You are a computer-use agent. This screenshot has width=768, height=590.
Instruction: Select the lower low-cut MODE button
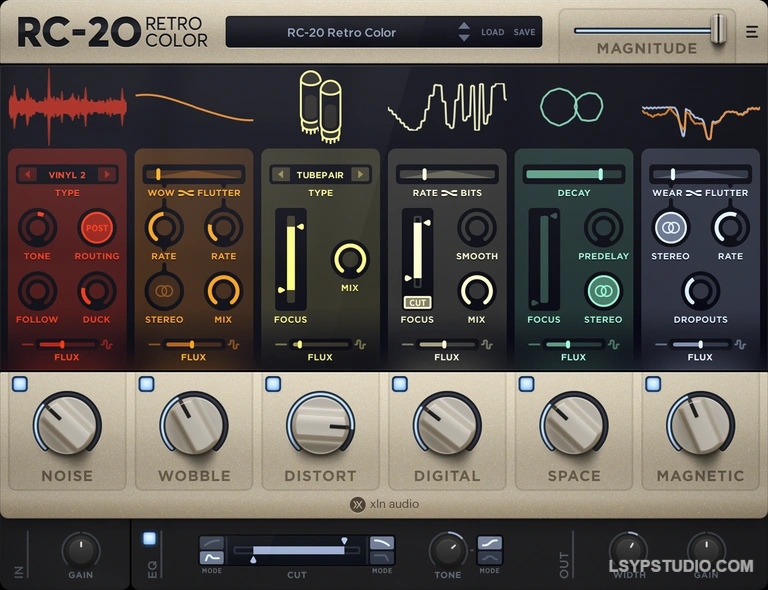click(x=212, y=557)
